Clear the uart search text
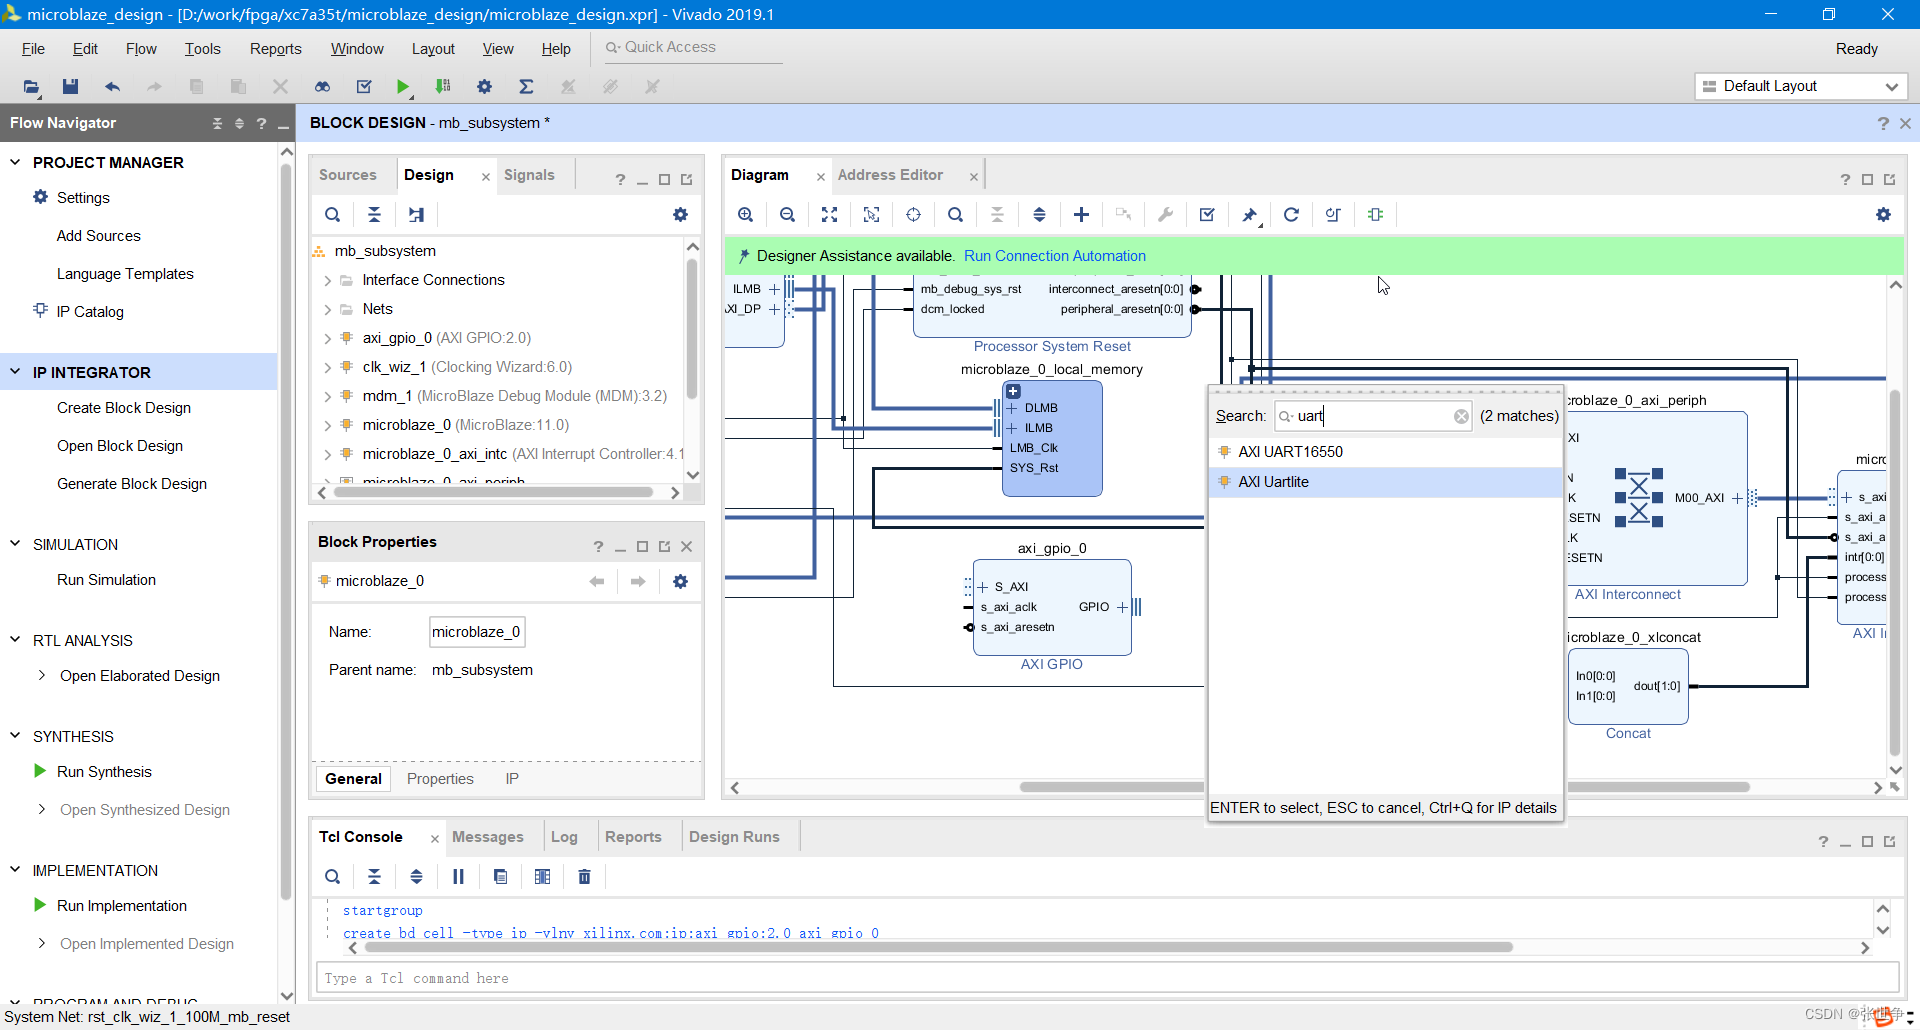Image resolution: width=1920 pixels, height=1030 pixels. 1461,416
